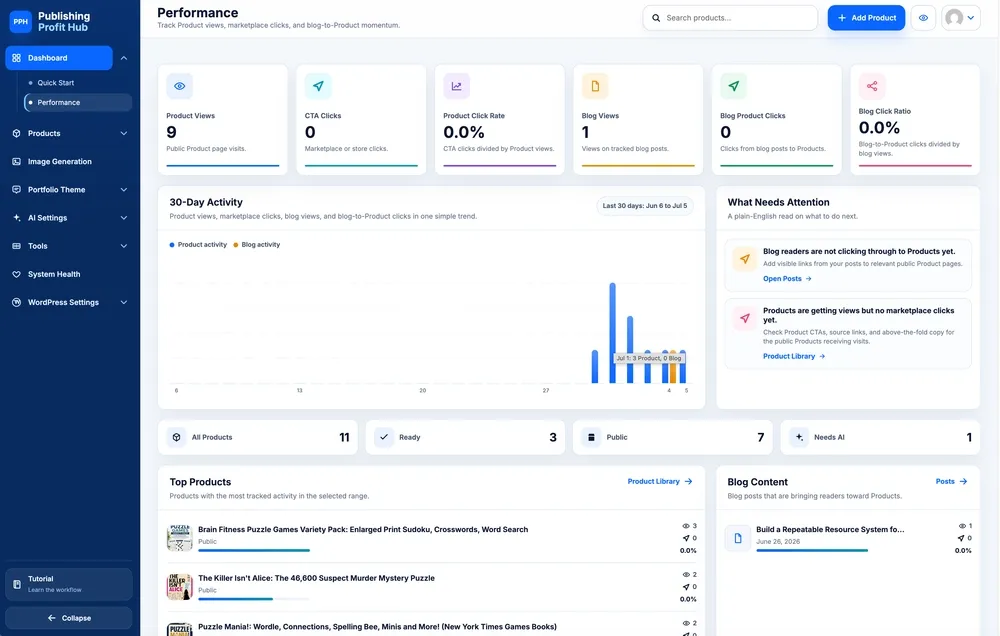This screenshot has width=1000, height=636.
Task: Click the Image Generation picture icon
Action: point(17,161)
